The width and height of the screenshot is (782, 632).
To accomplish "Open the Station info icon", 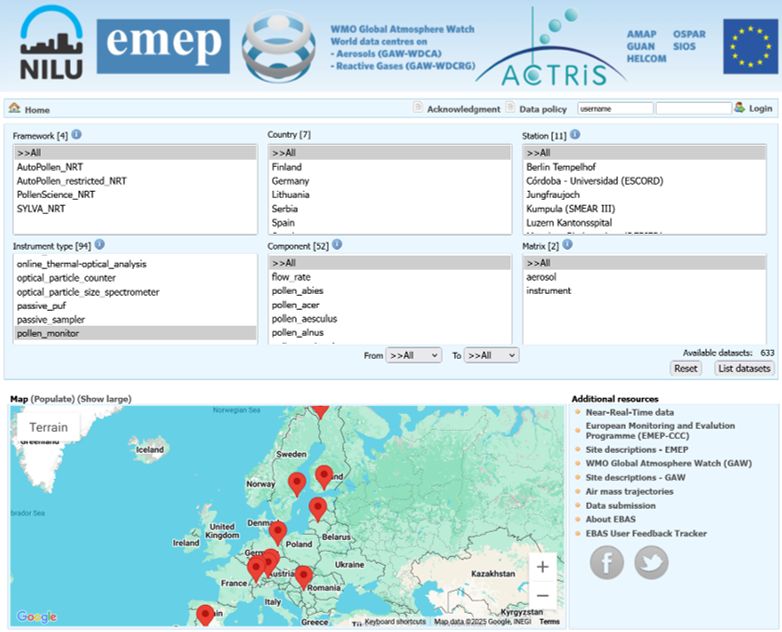I will (x=575, y=134).
